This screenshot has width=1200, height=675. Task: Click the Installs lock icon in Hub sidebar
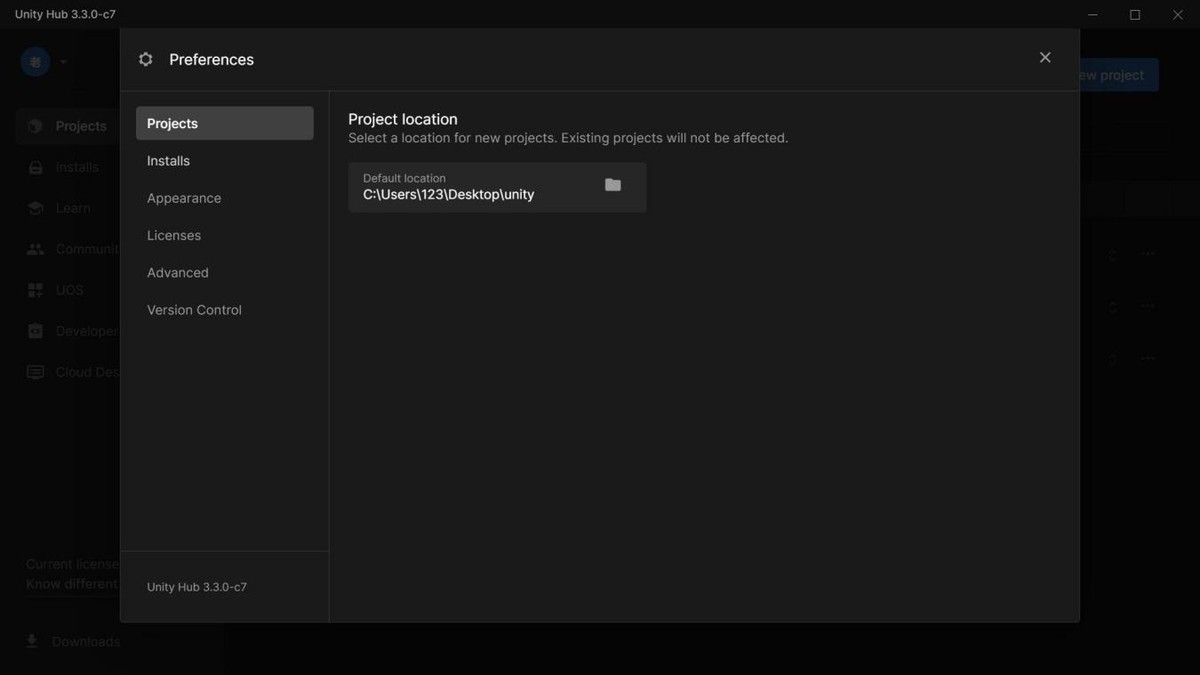[x=36, y=167]
